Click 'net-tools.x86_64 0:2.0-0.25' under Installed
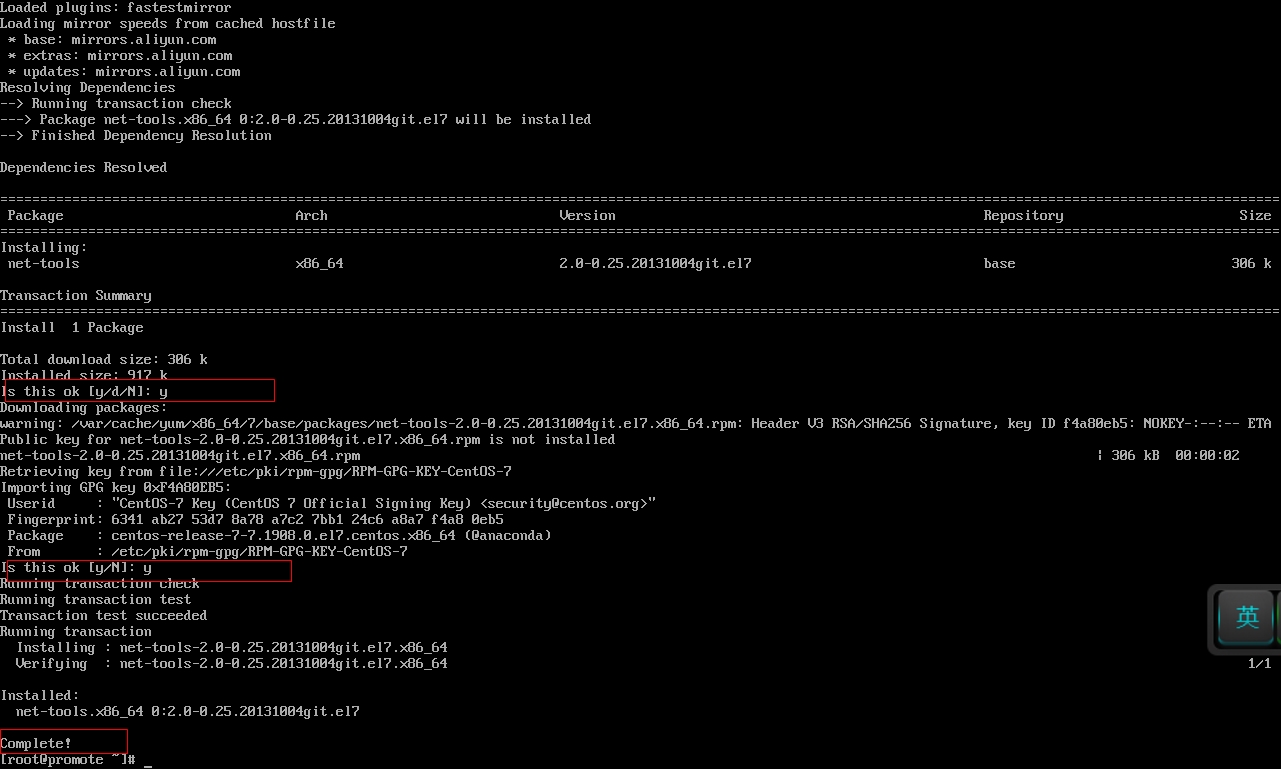The width and height of the screenshot is (1281, 769). (188, 711)
